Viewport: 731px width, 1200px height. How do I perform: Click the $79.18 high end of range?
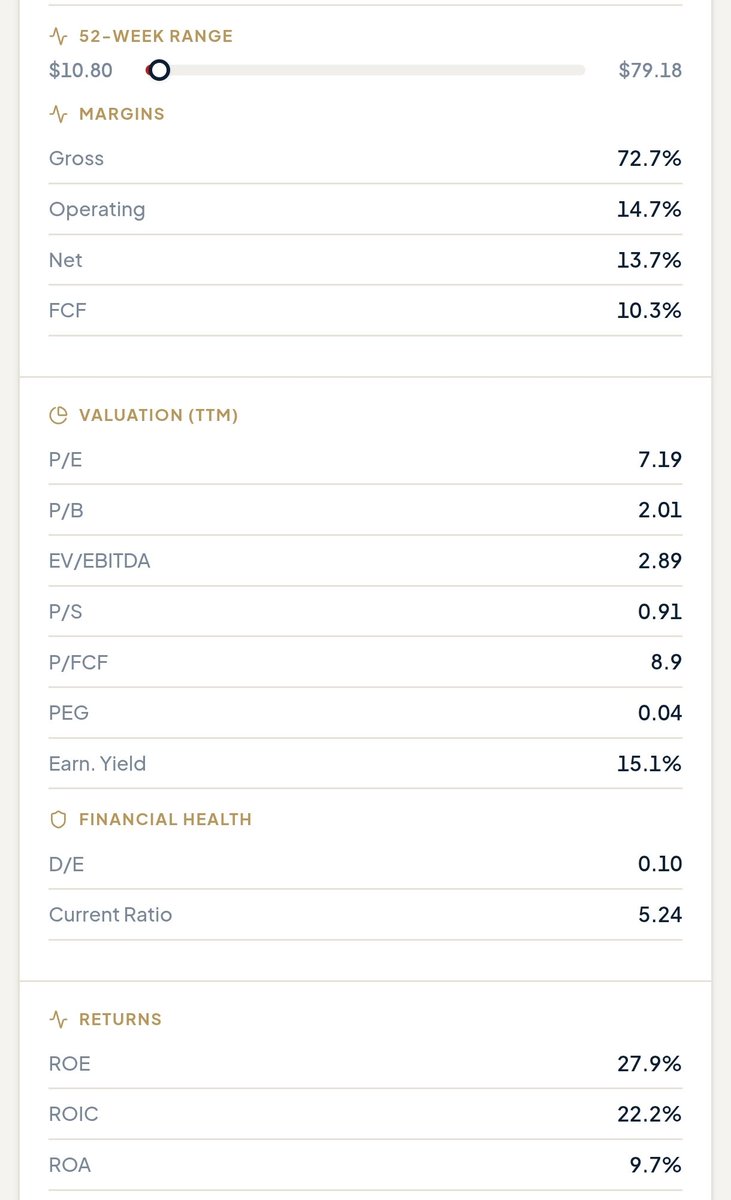coord(650,70)
